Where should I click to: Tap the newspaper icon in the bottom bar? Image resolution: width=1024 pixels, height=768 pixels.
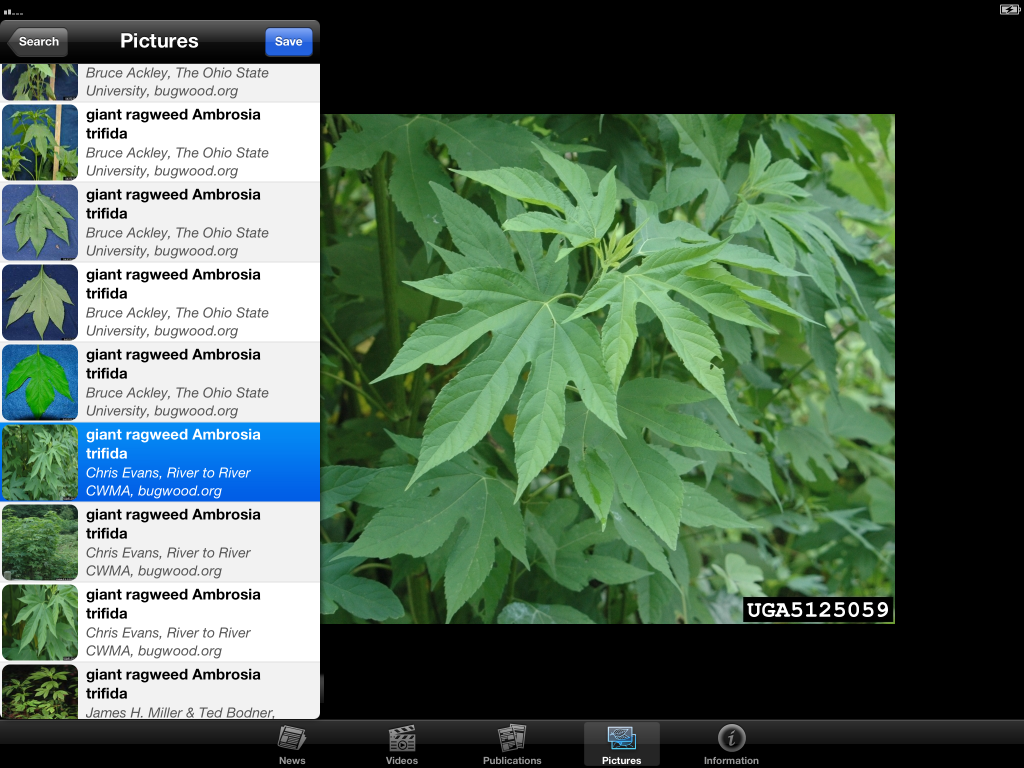292,736
